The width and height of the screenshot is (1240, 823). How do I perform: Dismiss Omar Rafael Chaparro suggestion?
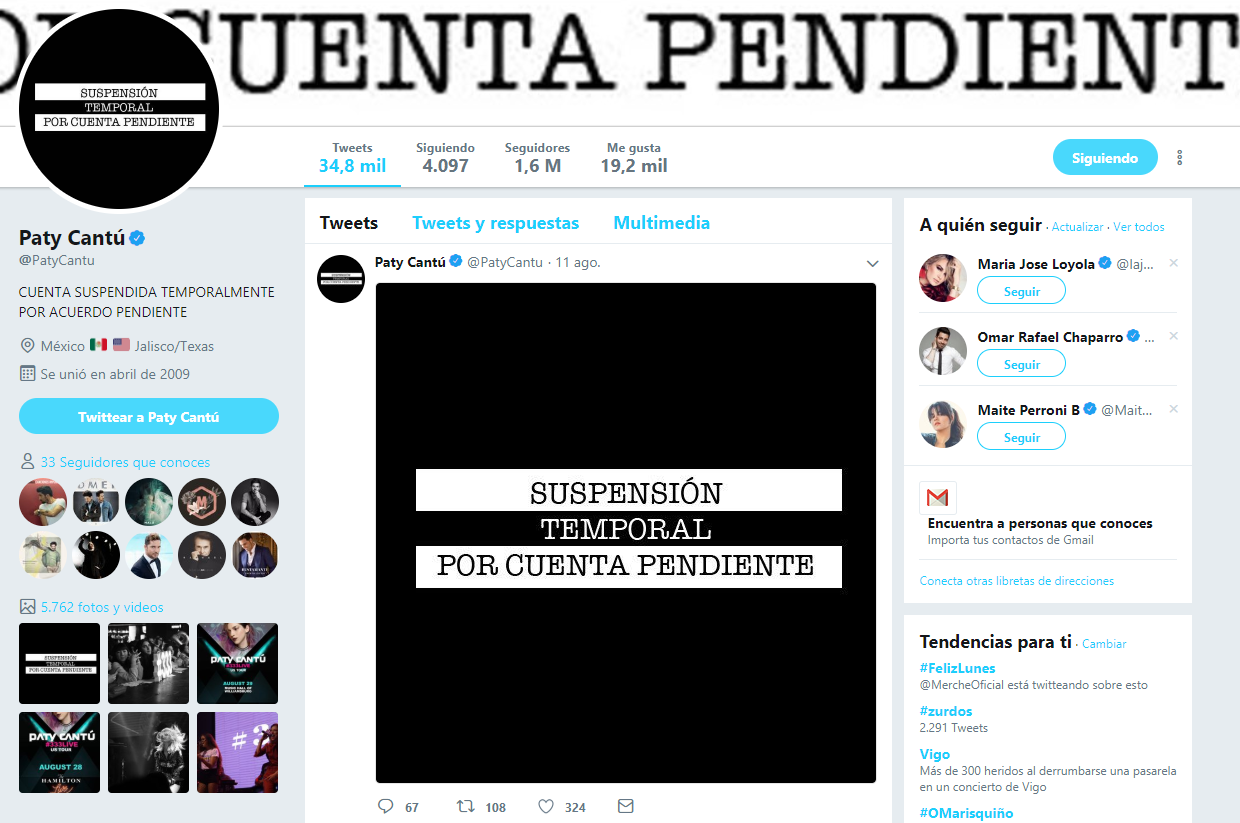click(1174, 336)
